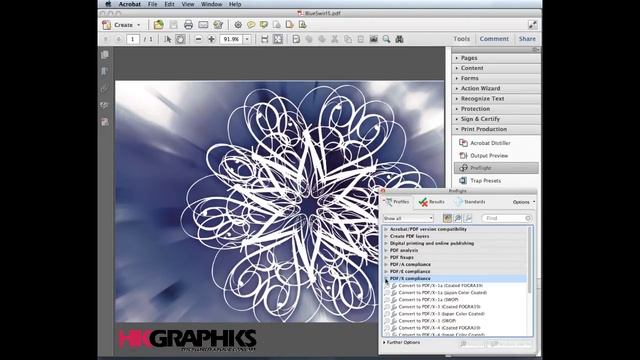The width and height of the screenshot is (640, 360).
Task: Expand PDF analysis profile group
Action: pos(386,250)
